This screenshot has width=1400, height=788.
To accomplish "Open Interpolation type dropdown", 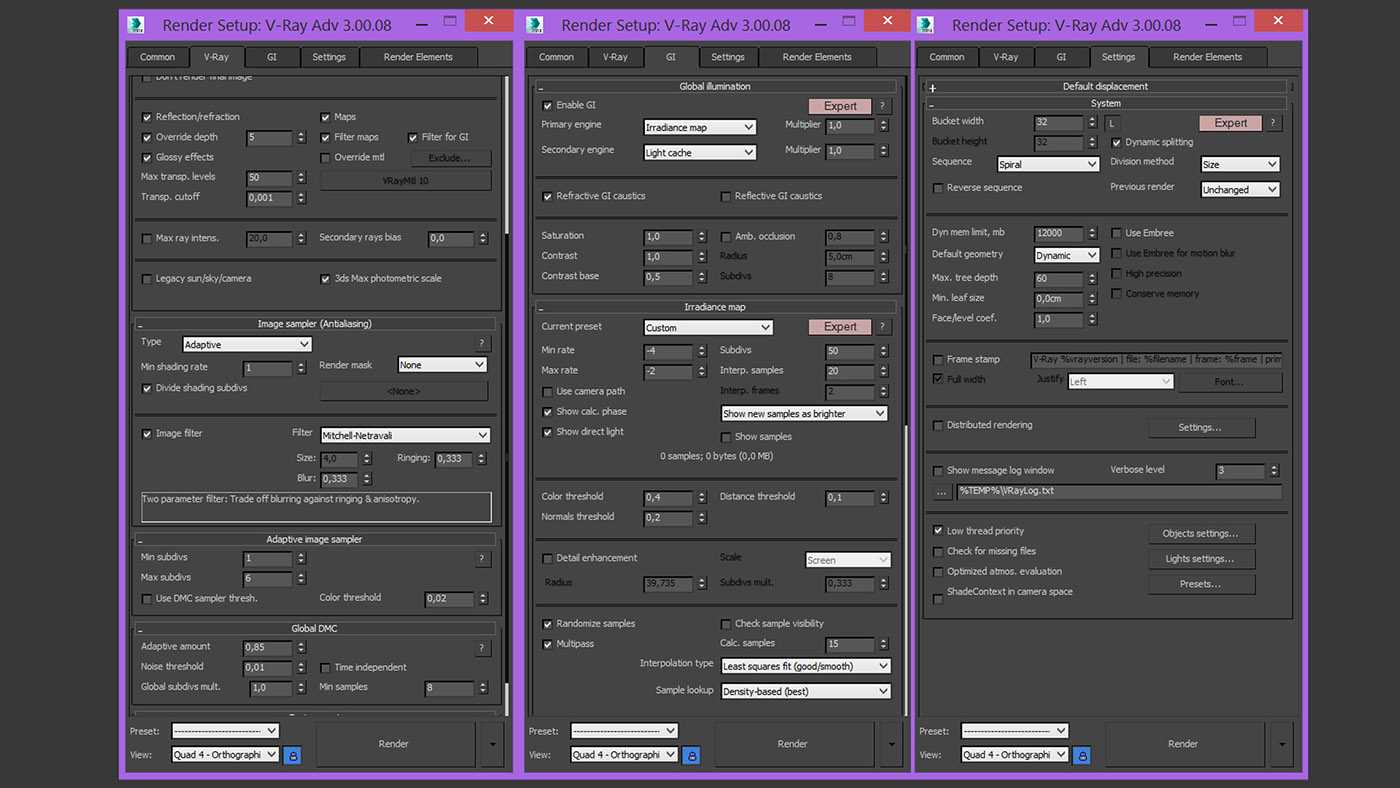I will pyautogui.click(x=805, y=666).
